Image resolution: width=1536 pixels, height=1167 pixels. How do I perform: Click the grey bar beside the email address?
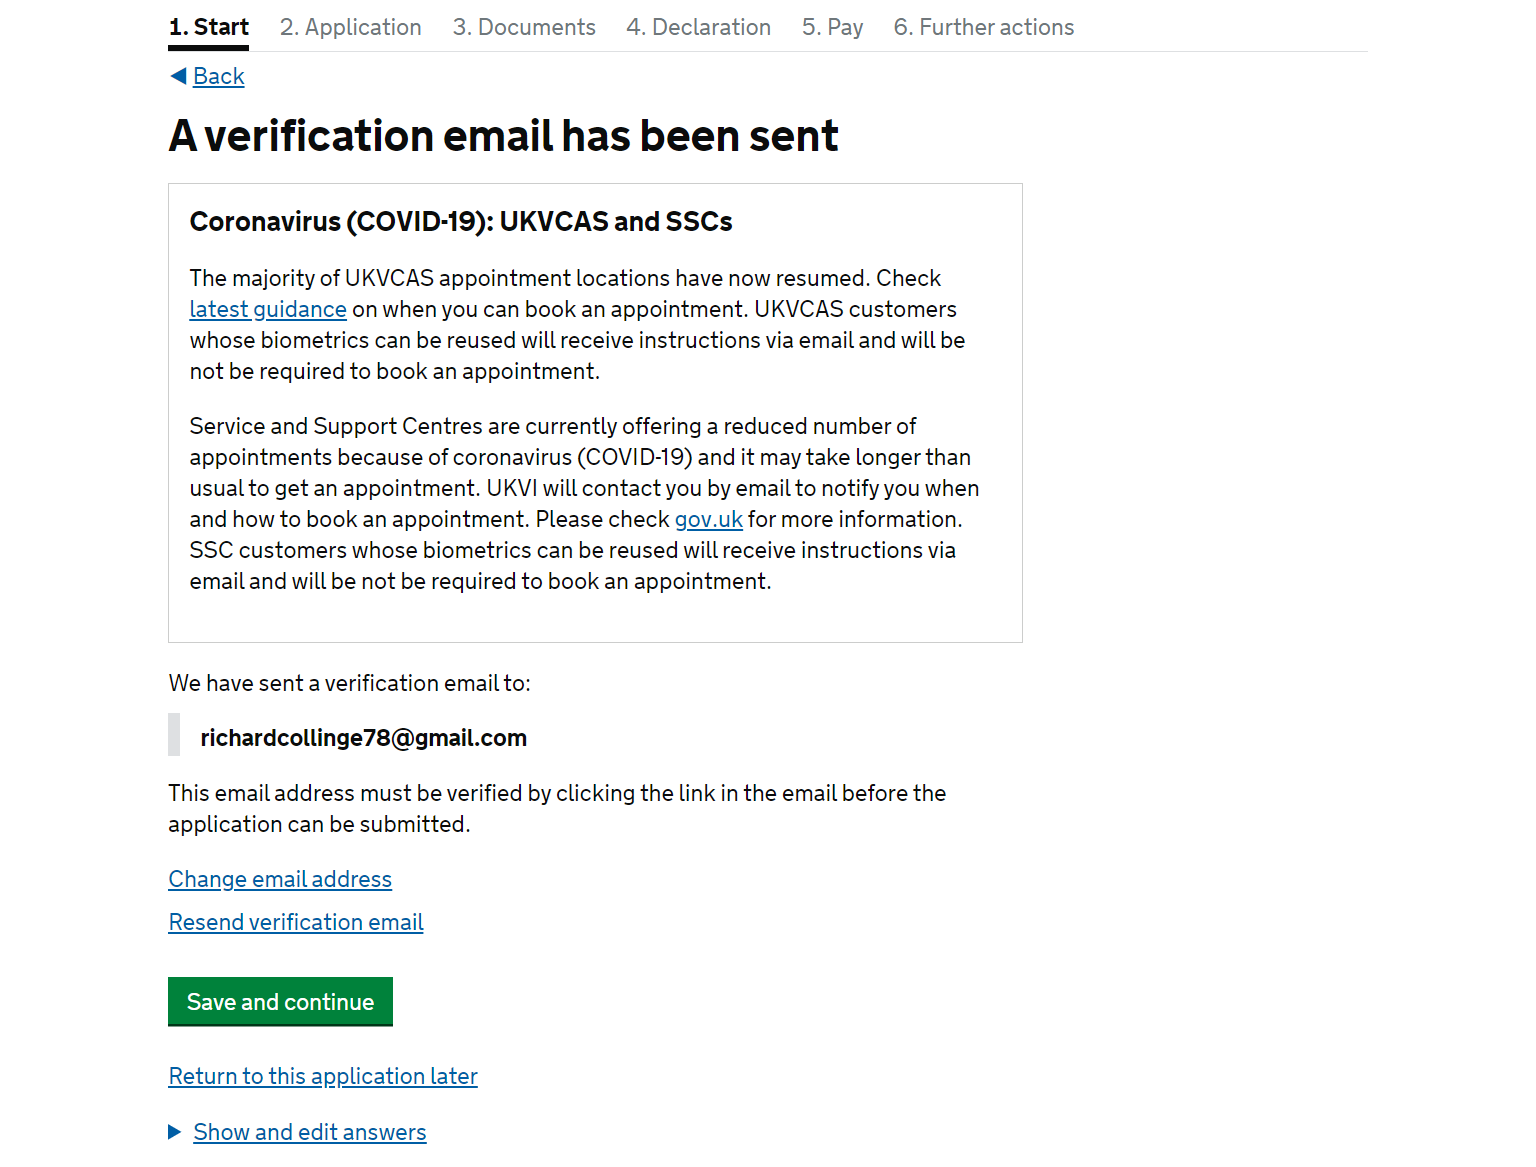(x=174, y=734)
